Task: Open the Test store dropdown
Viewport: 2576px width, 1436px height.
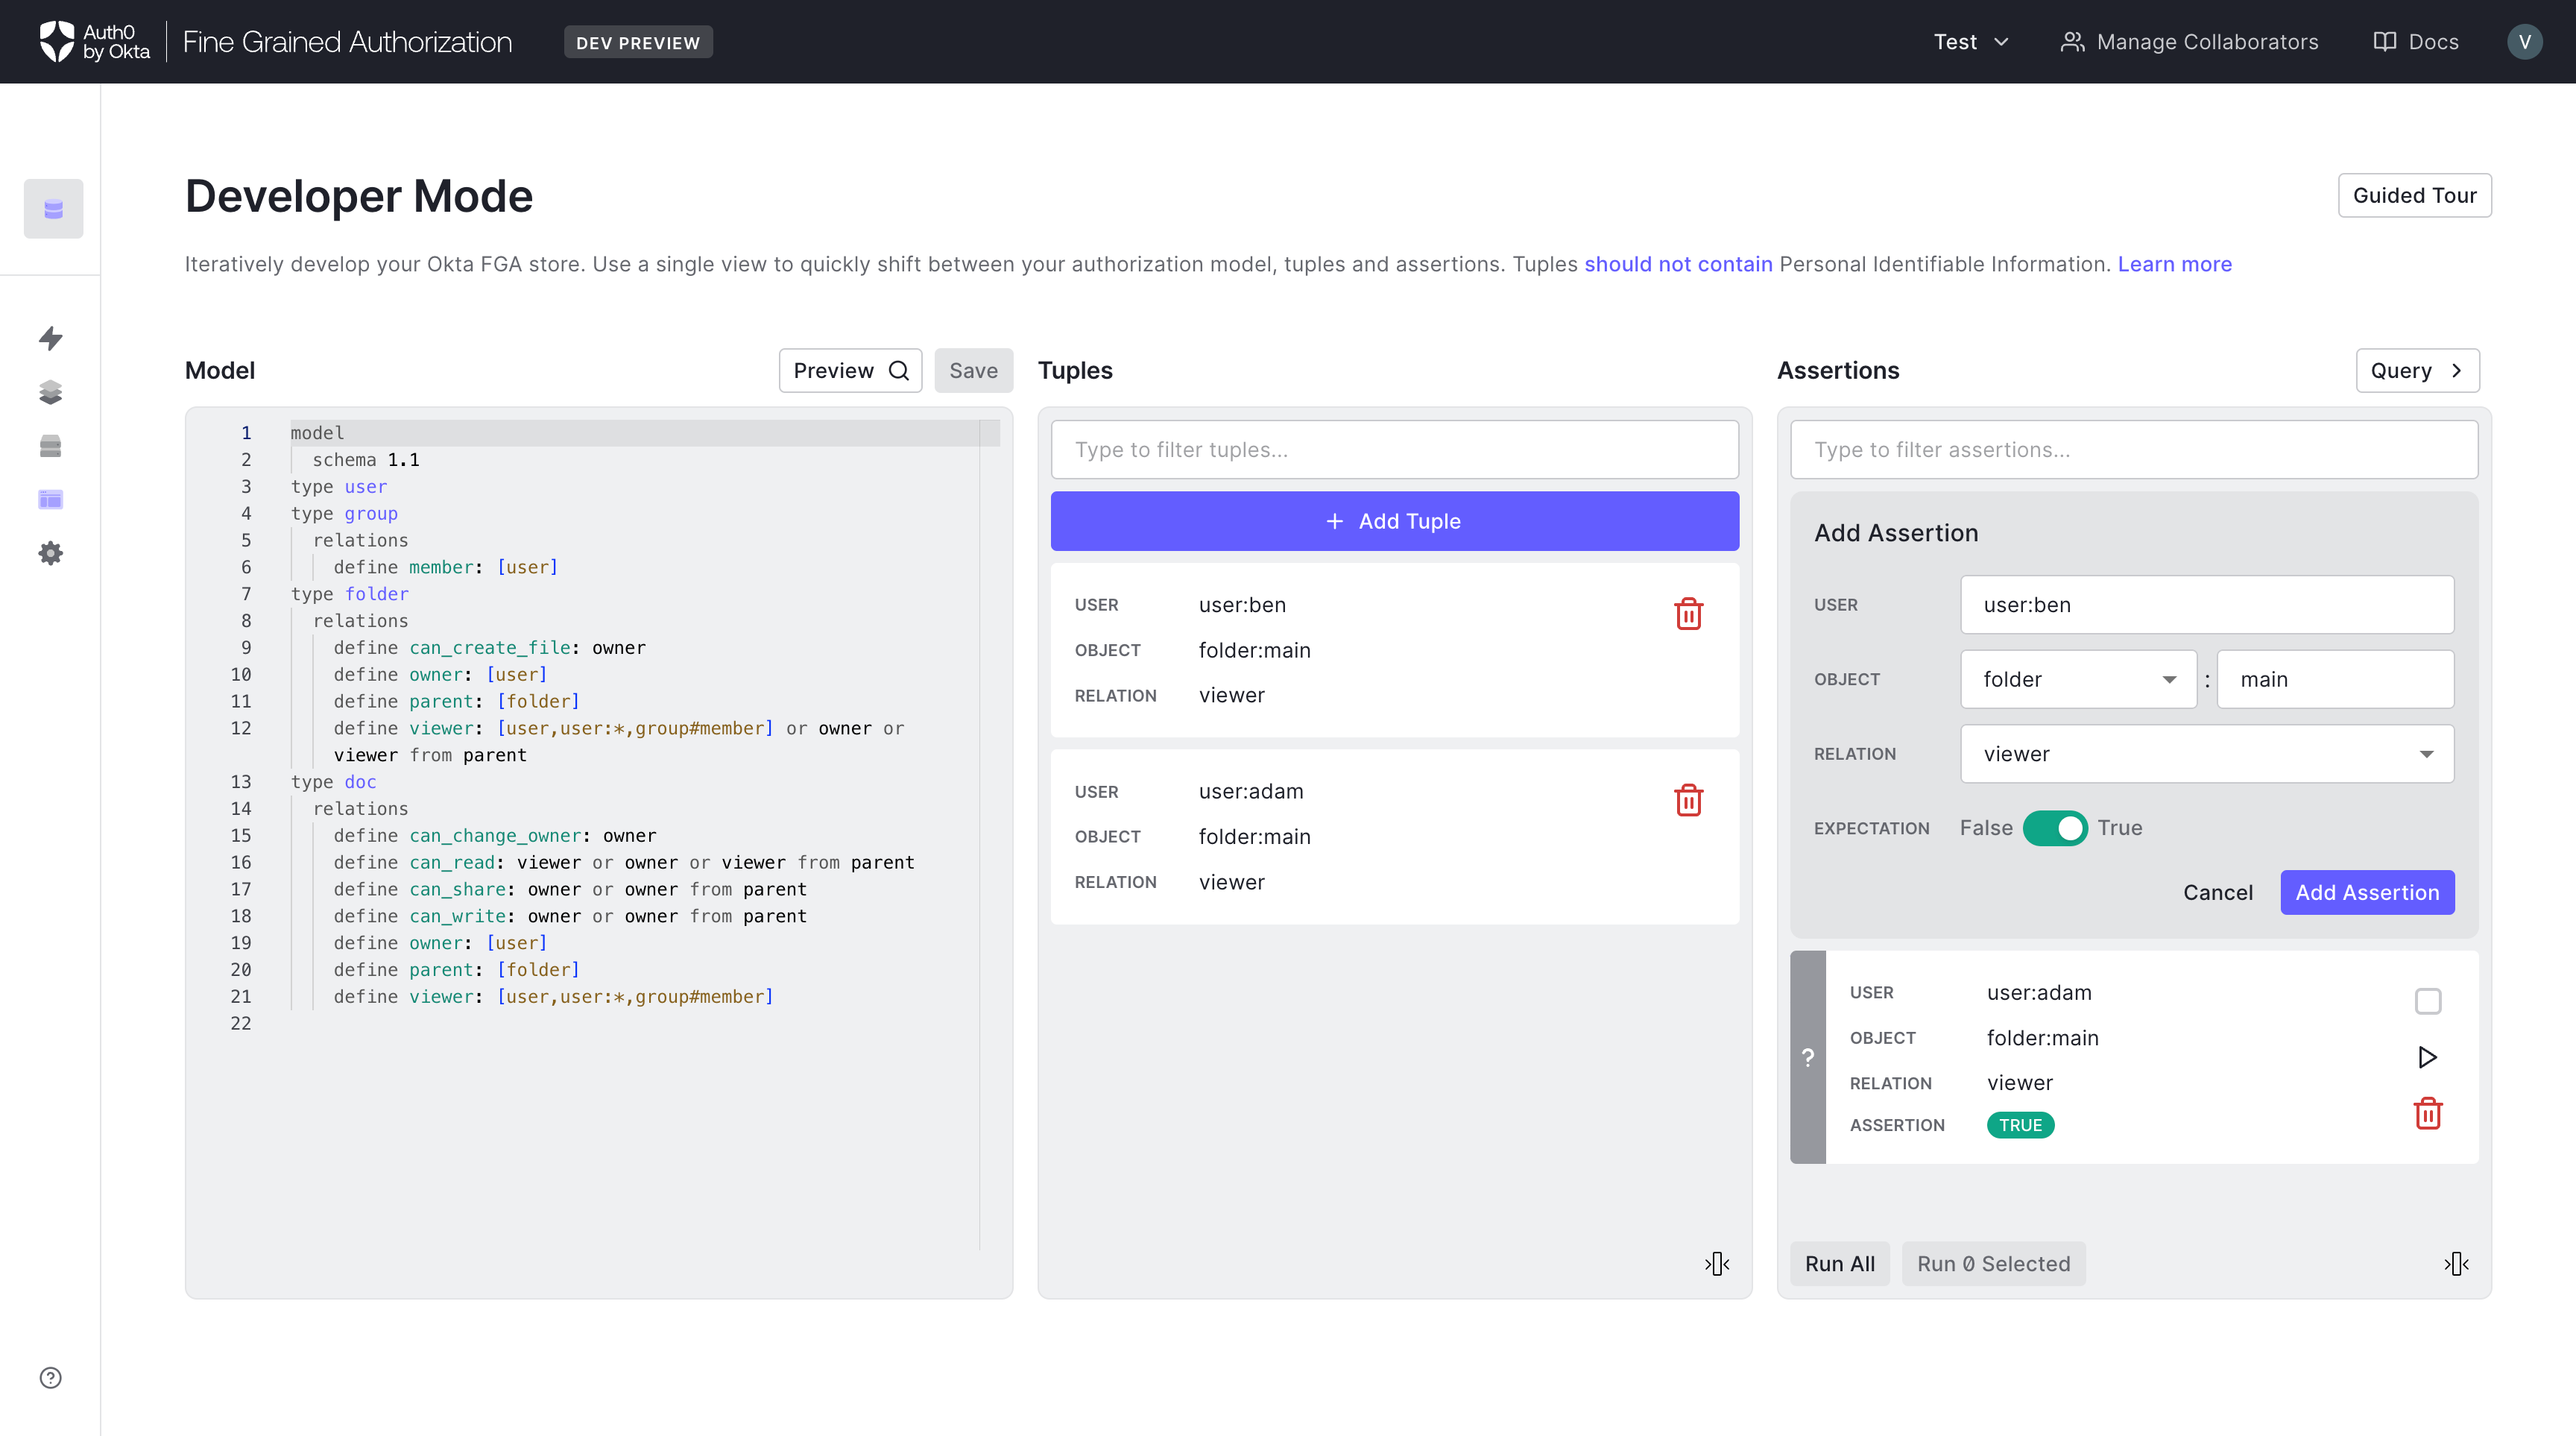Action: (x=1970, y=41)
